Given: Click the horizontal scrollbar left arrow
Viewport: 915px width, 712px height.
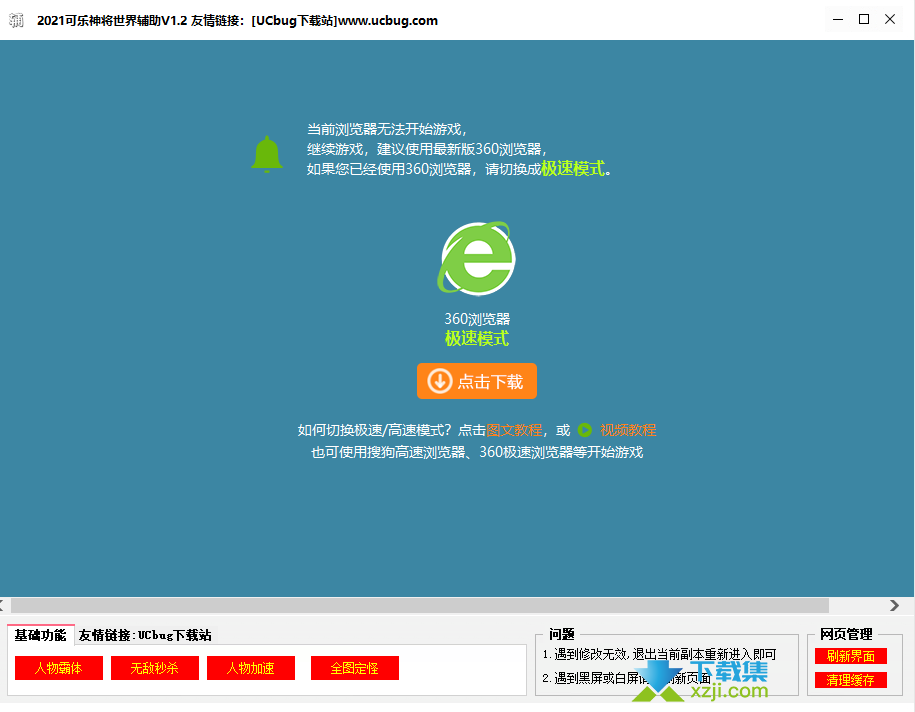Looking at the screenshot, I should point(3,606).
